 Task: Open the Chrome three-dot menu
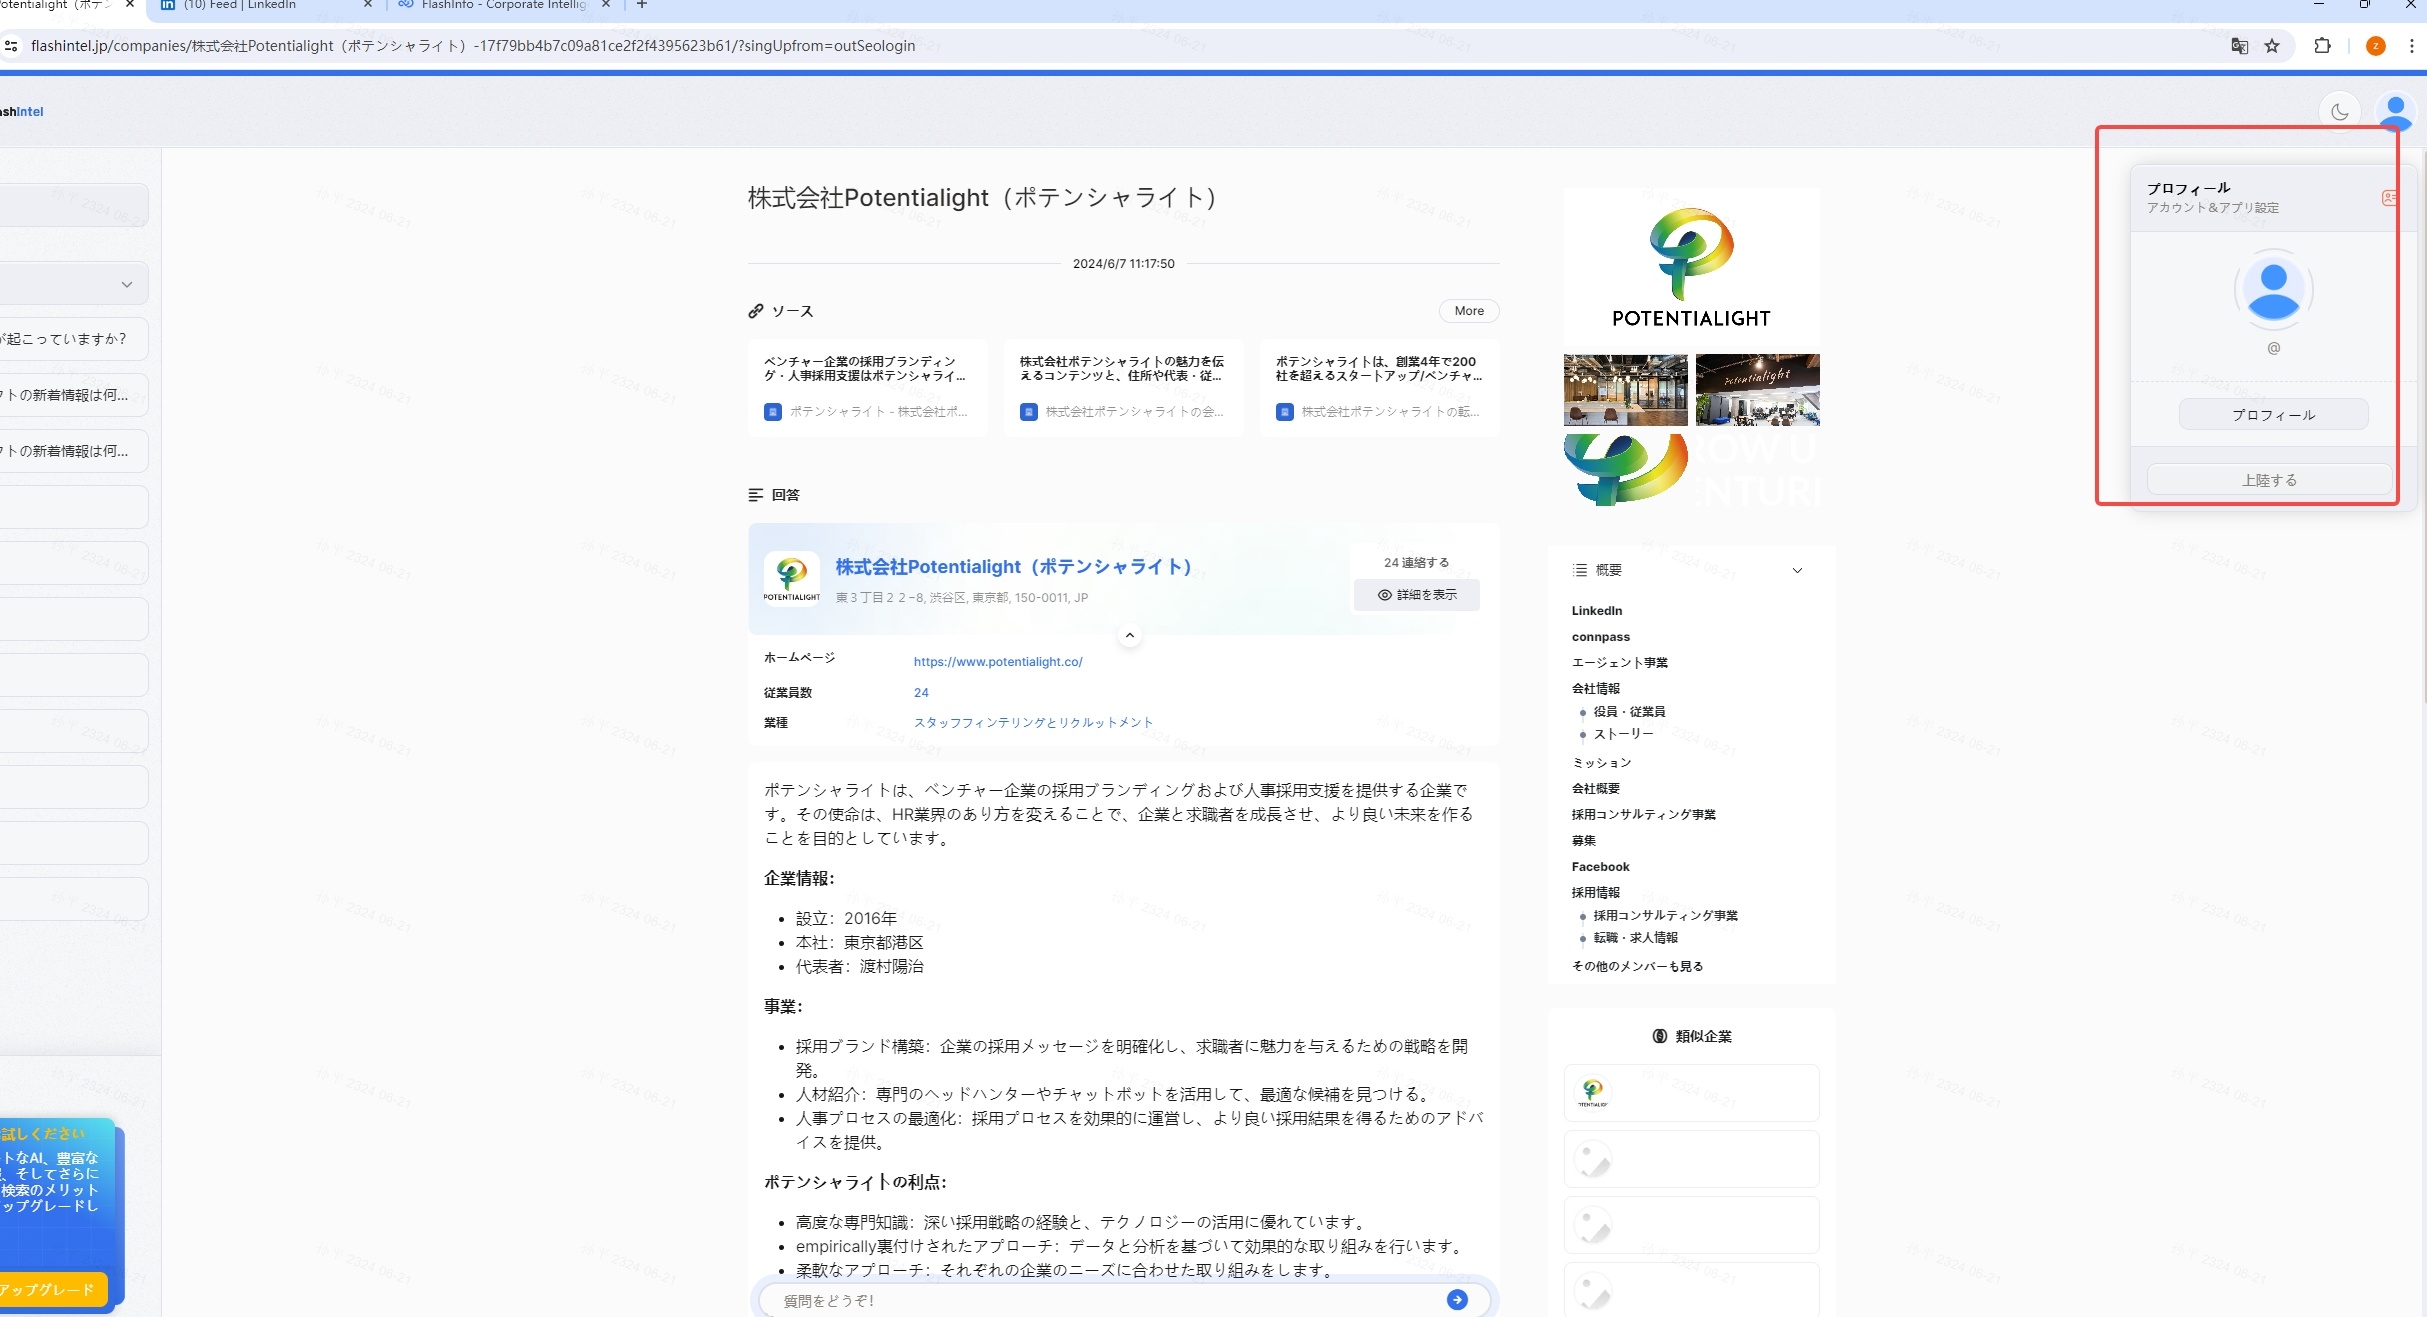click(x=2411, y=46)
